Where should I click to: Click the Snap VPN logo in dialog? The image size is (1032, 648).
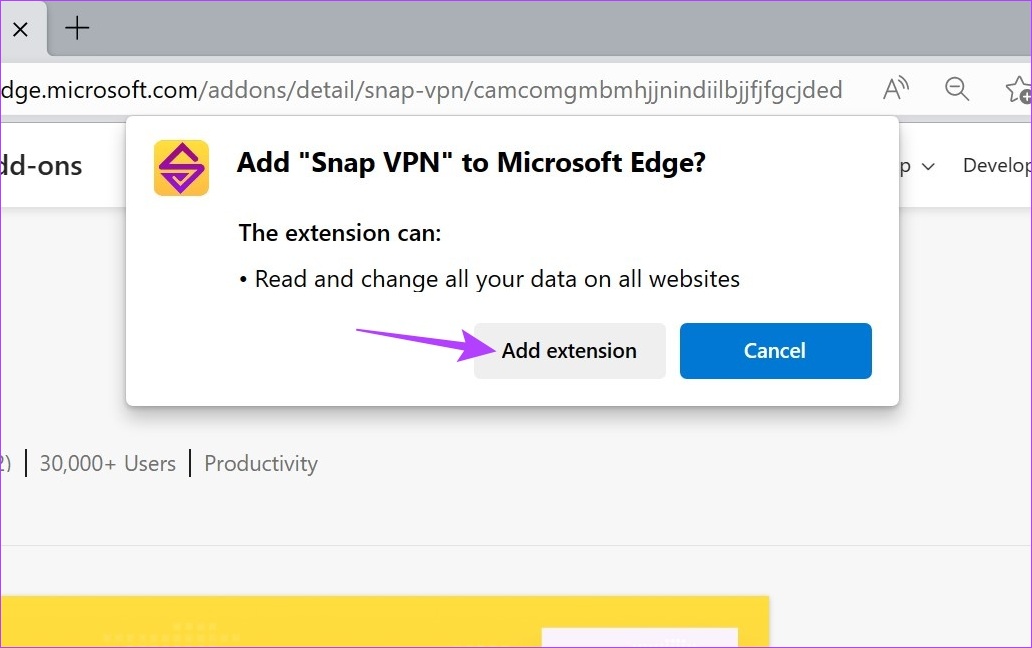pos(182,168)
